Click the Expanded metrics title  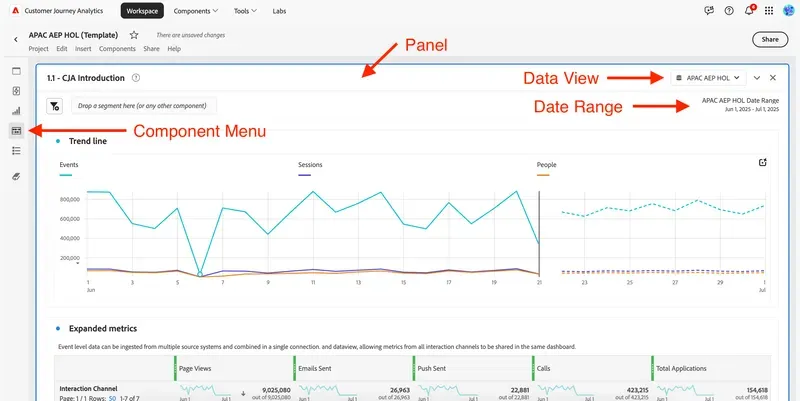pos(103,329)
